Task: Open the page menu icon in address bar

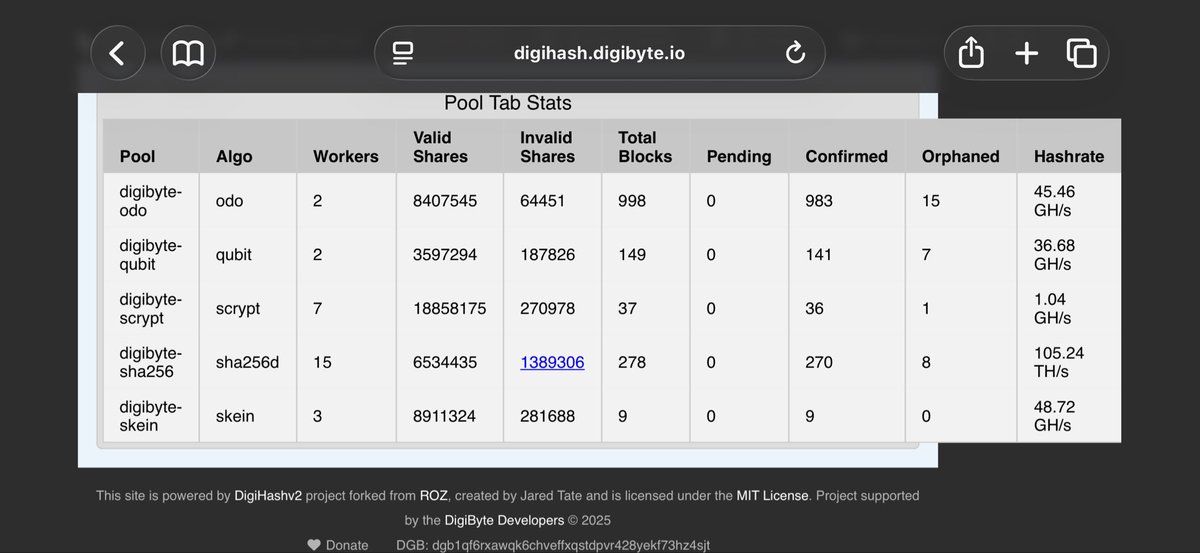Action: pos(403,53)
